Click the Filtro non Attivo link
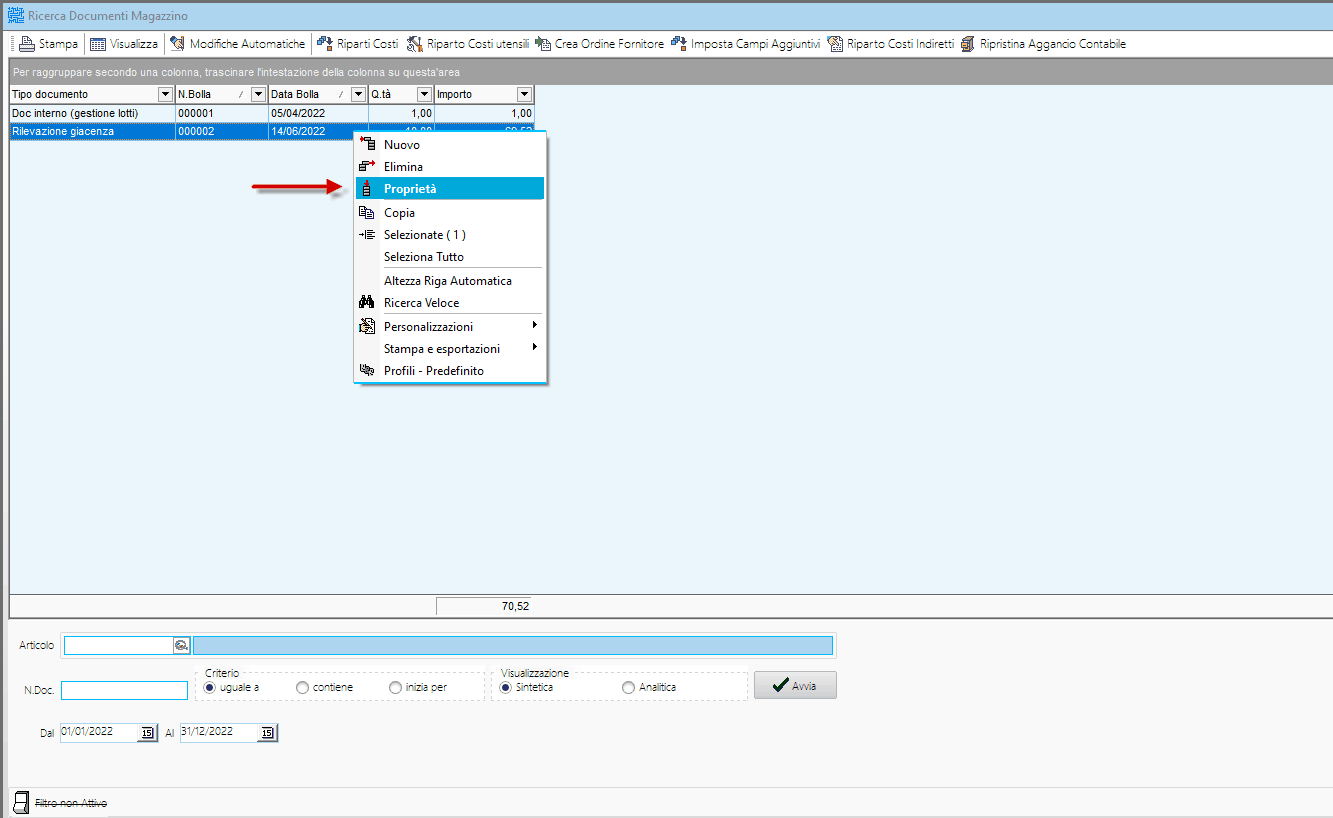 71,803
